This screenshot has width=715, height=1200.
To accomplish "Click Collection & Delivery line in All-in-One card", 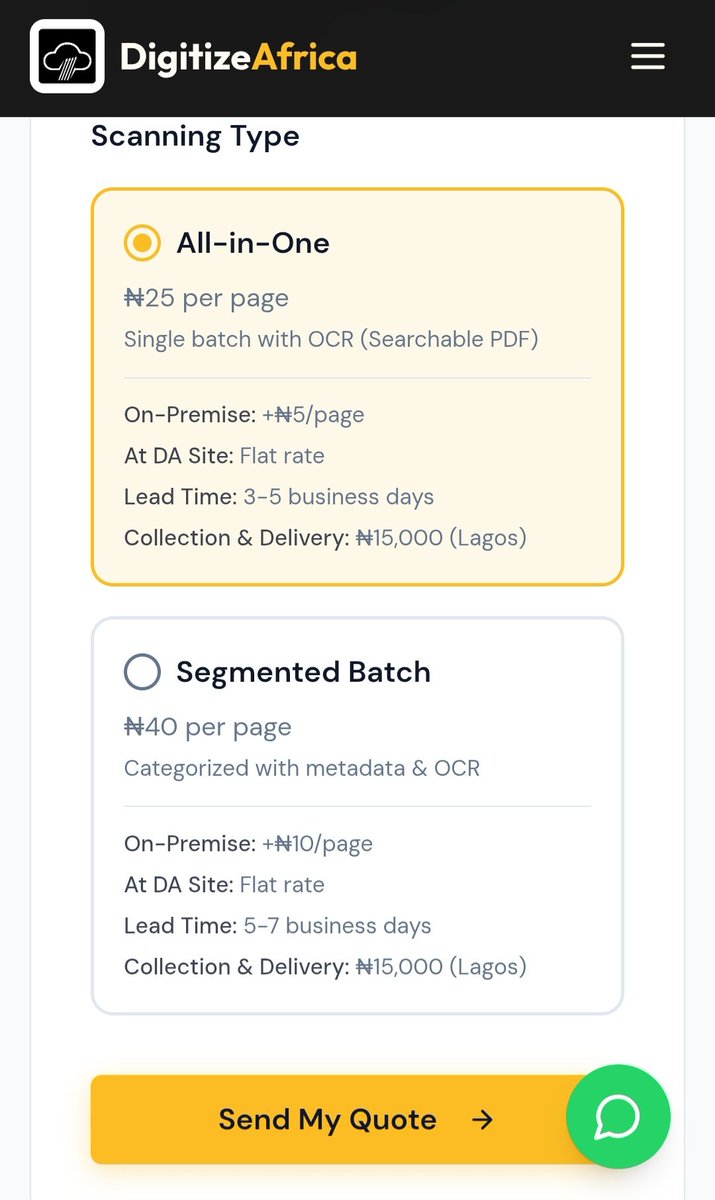I will click(x=325, y=538).
